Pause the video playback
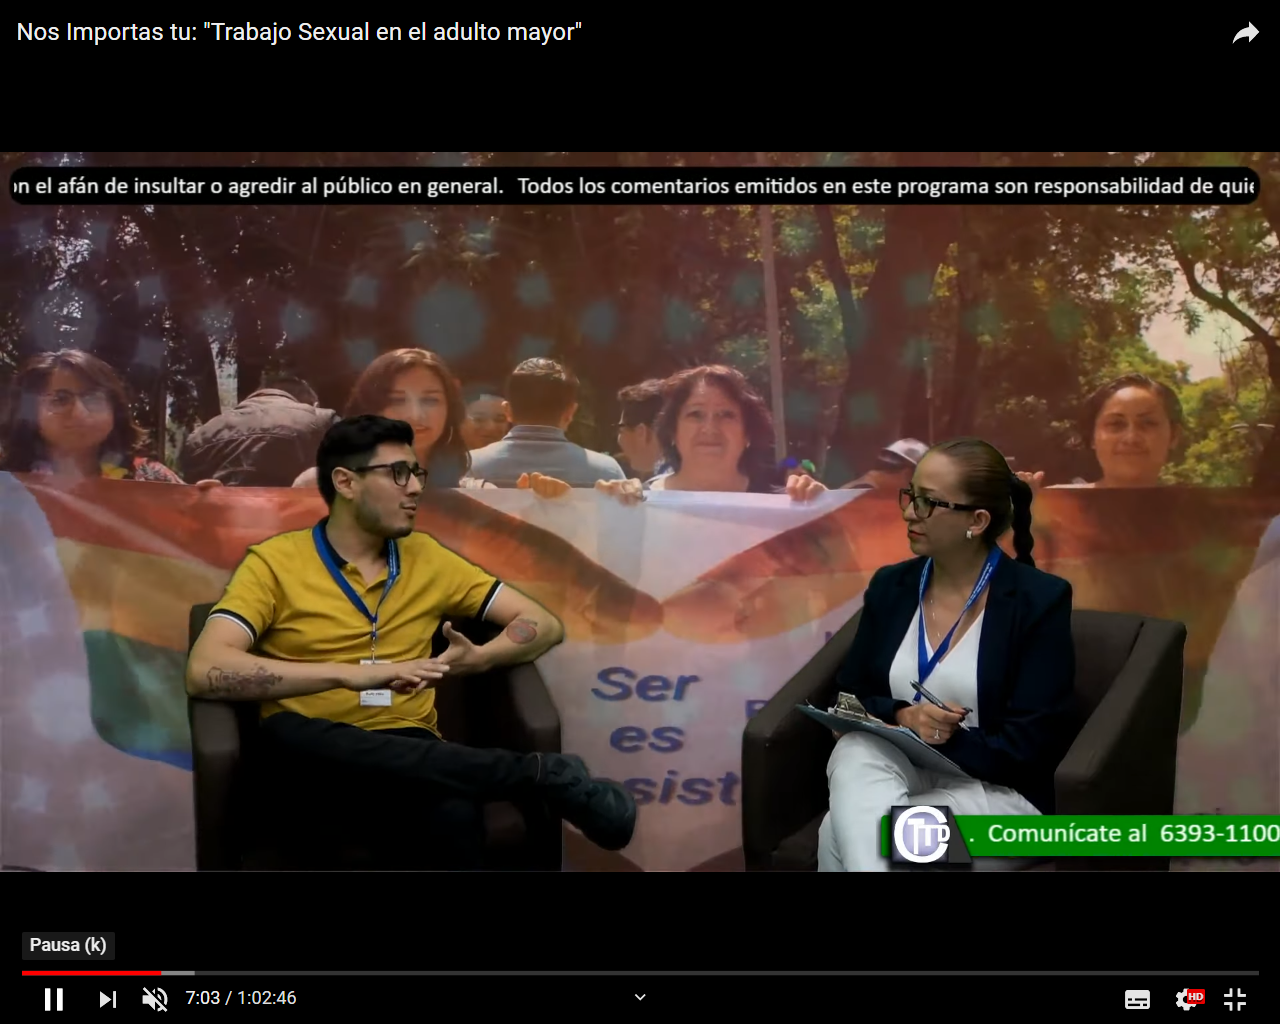This screenshot has height=1024, width=1280. 54,998
